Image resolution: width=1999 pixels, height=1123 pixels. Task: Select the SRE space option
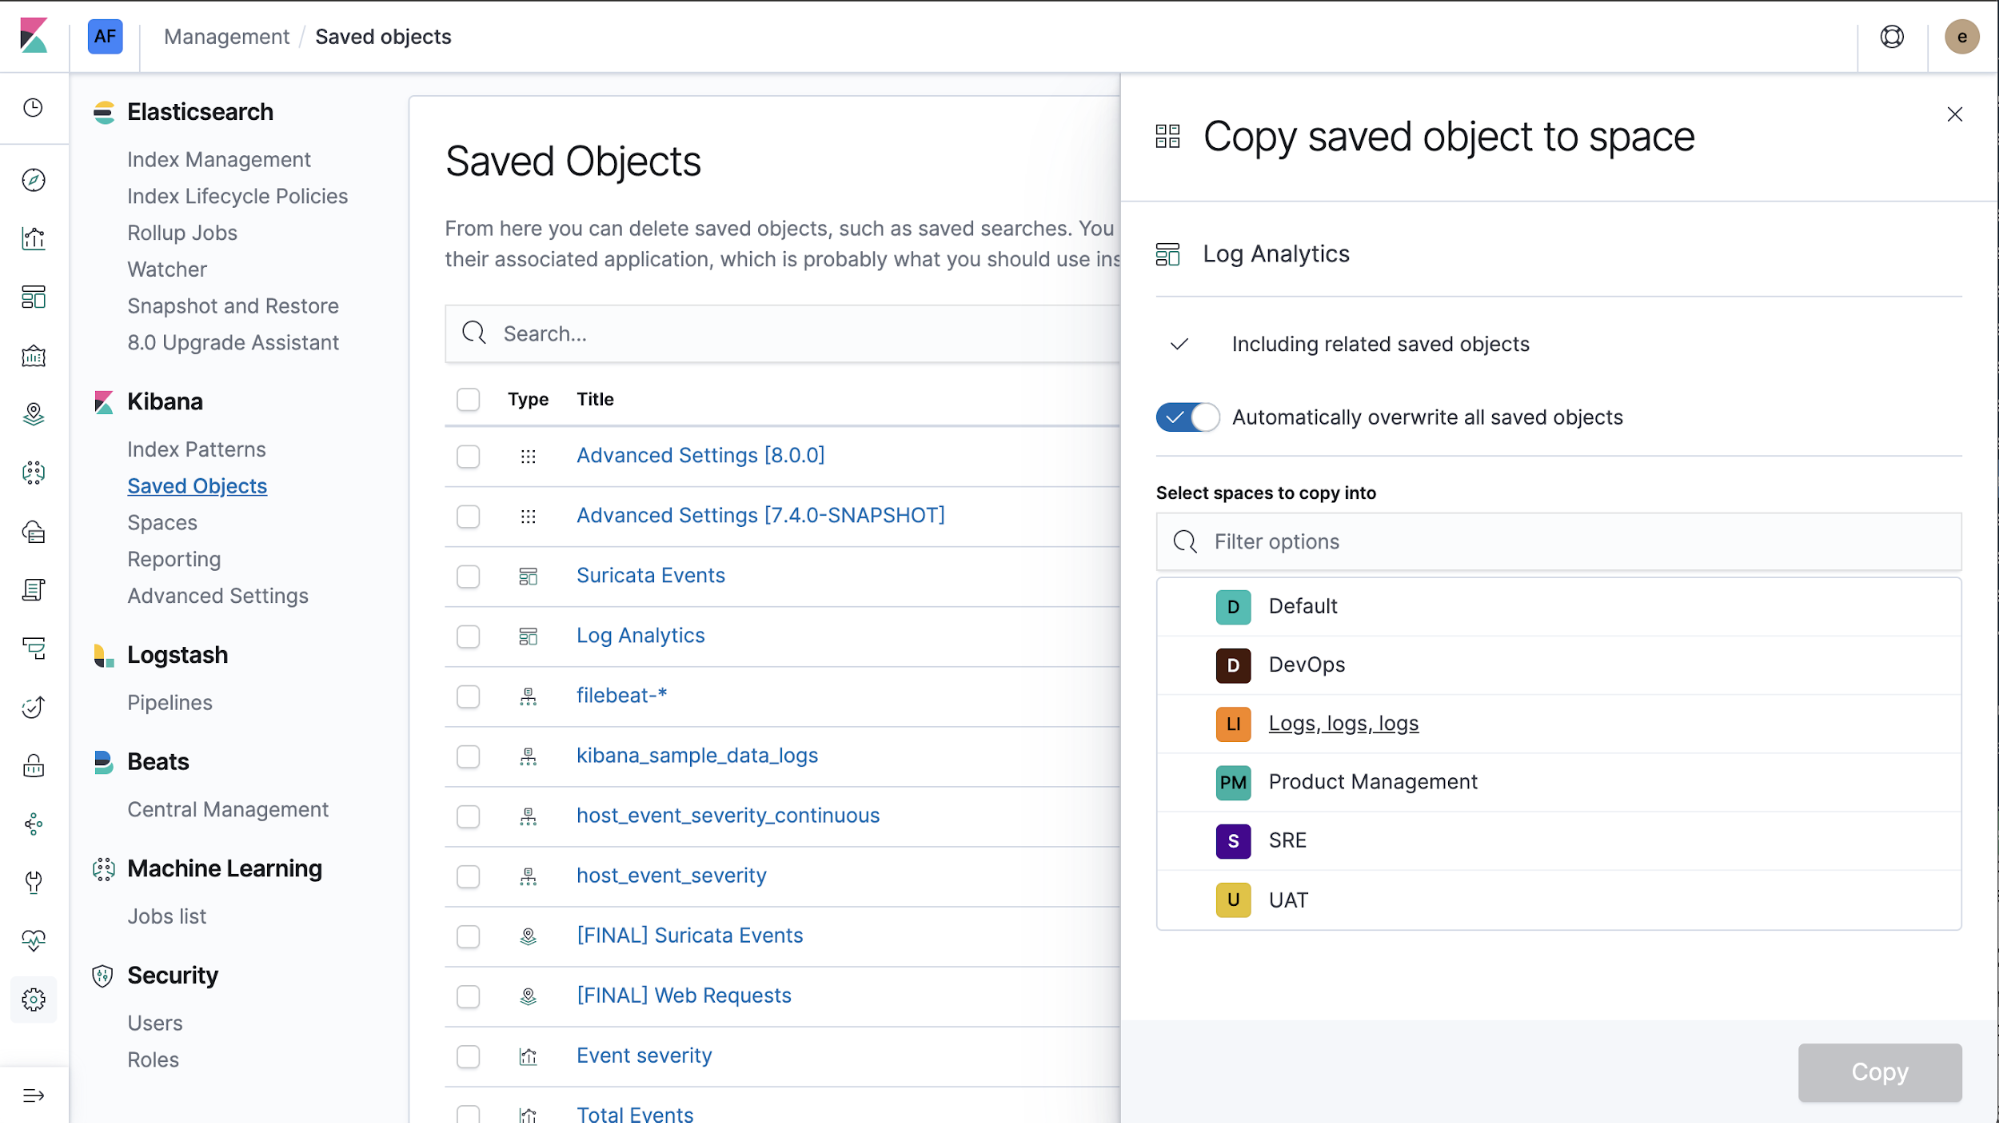[x=1558, y=840]
